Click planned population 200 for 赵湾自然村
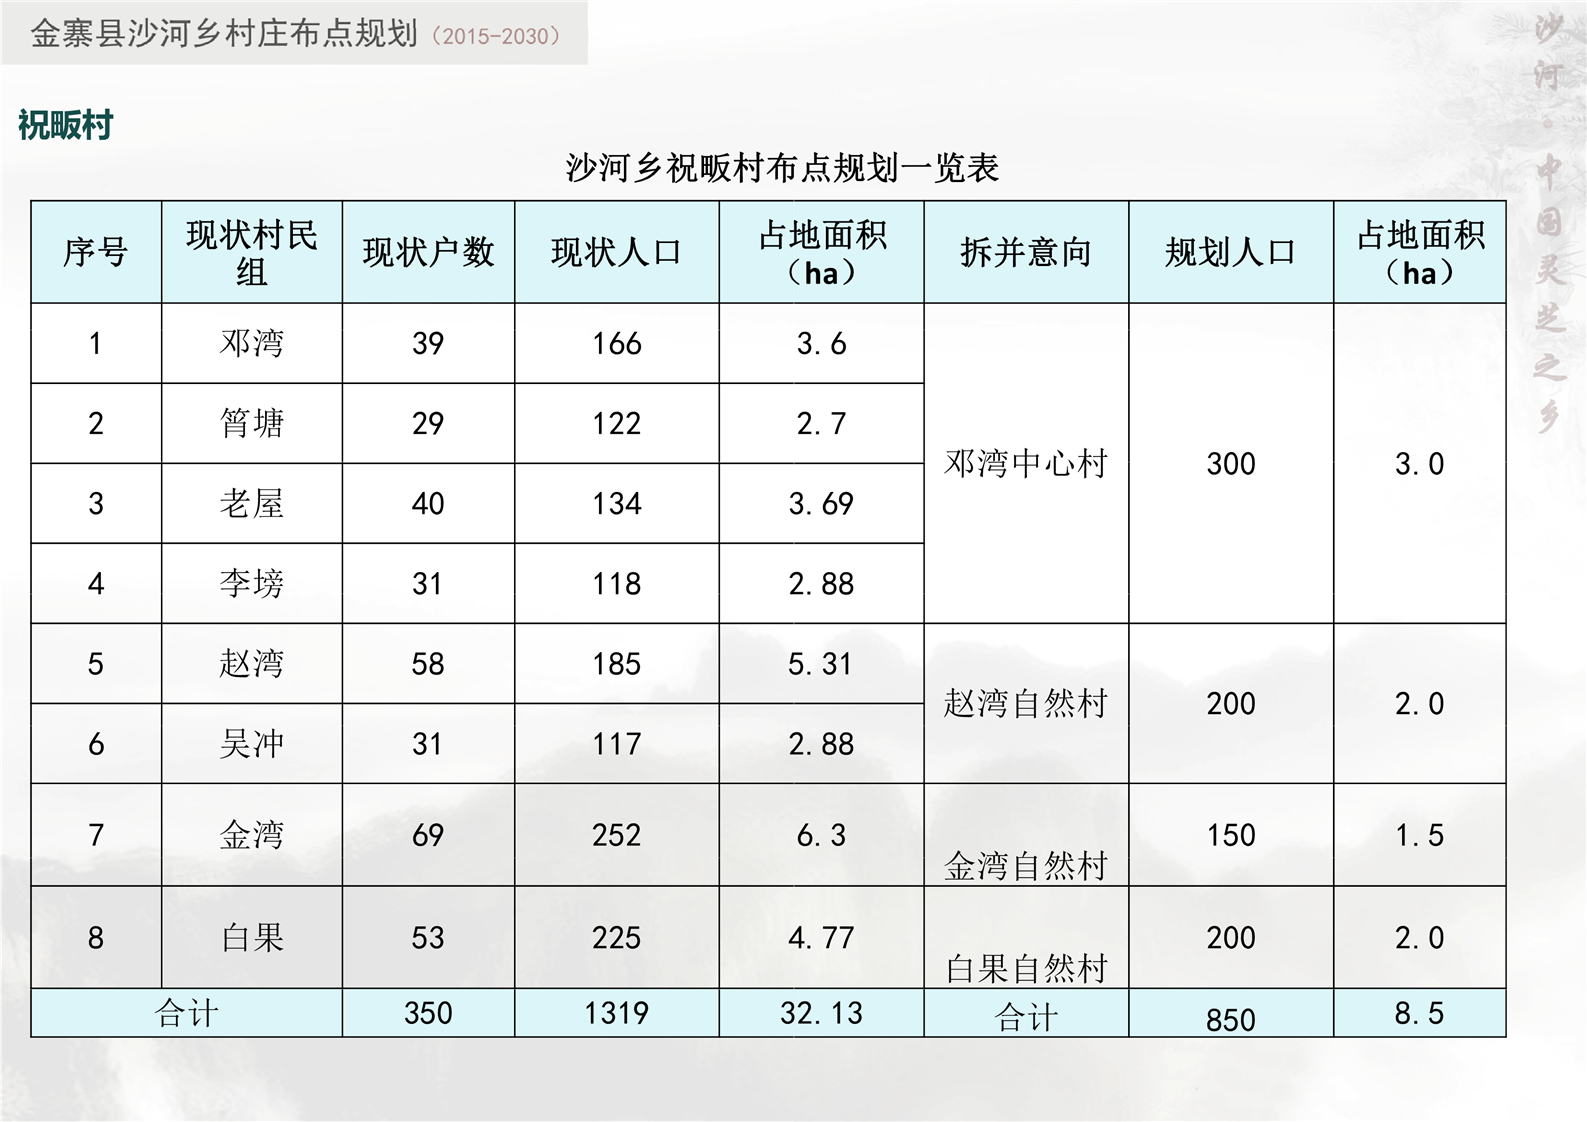 coord(1230,704)
